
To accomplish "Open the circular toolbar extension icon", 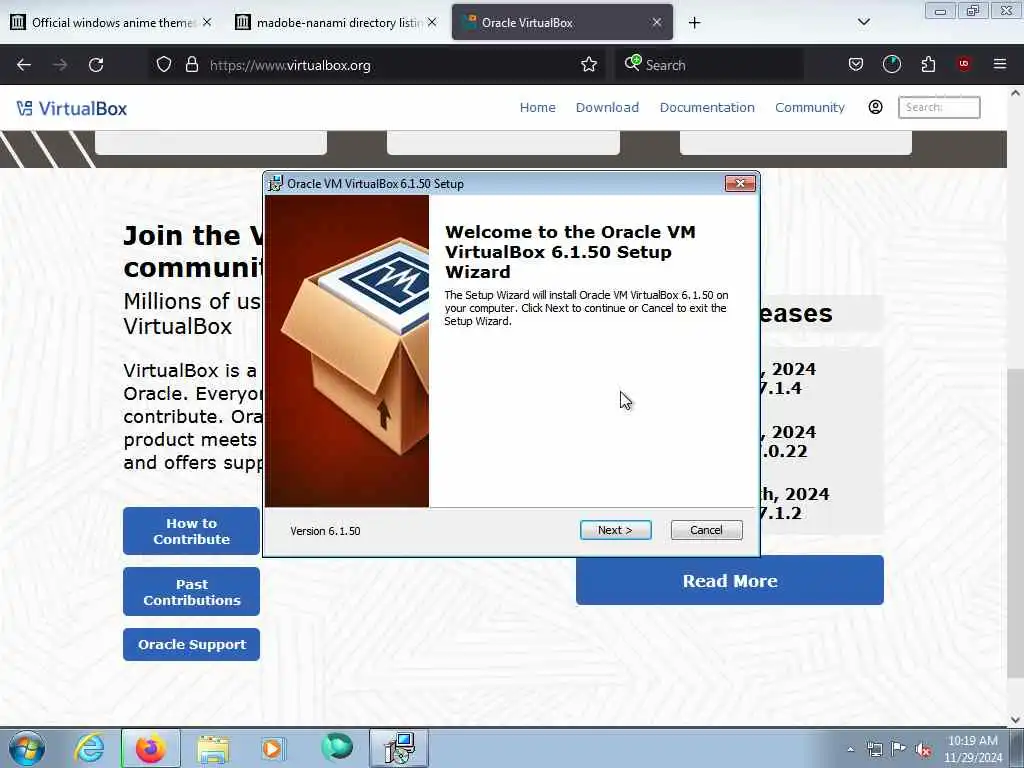I will pos(891,64).
